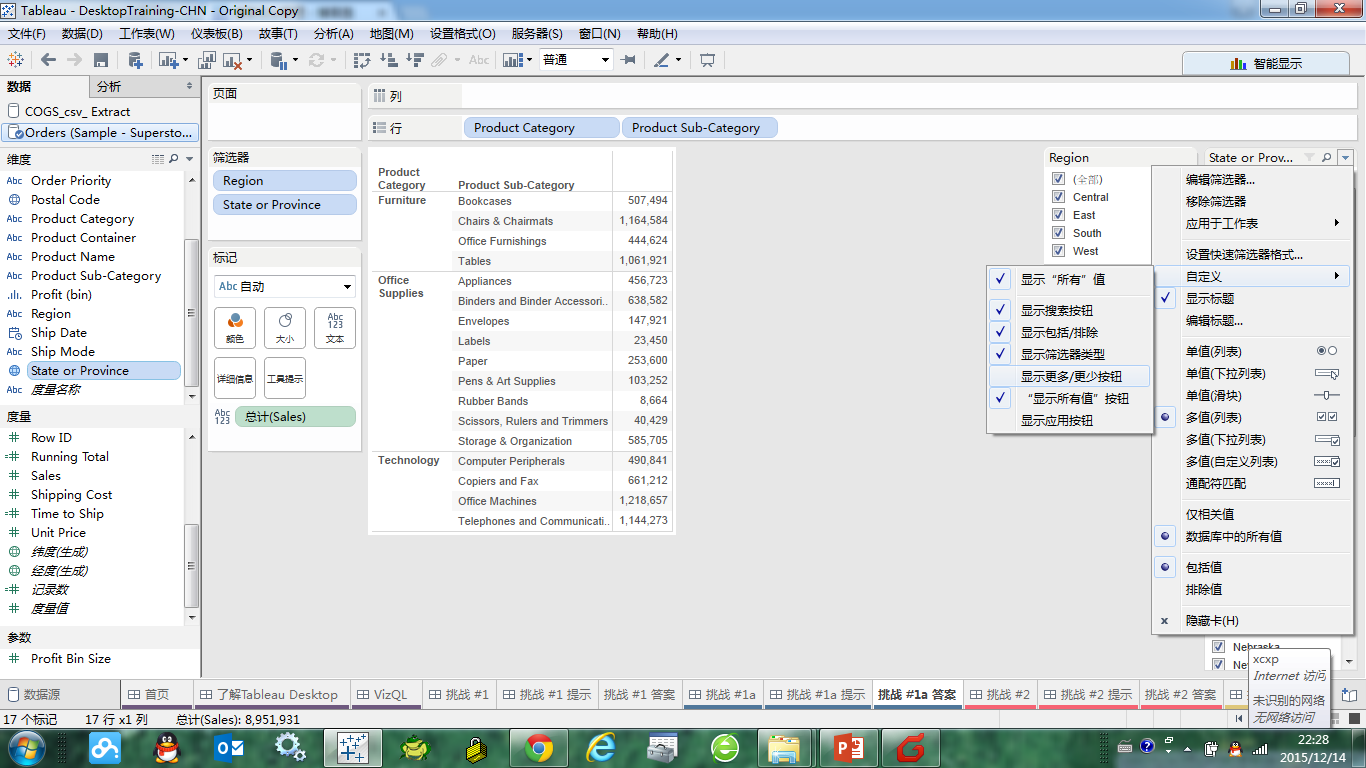Open the 文件(F) menu
This screenshot has width=1366, height=768.
pyautogui.click(x=27, y=33)
